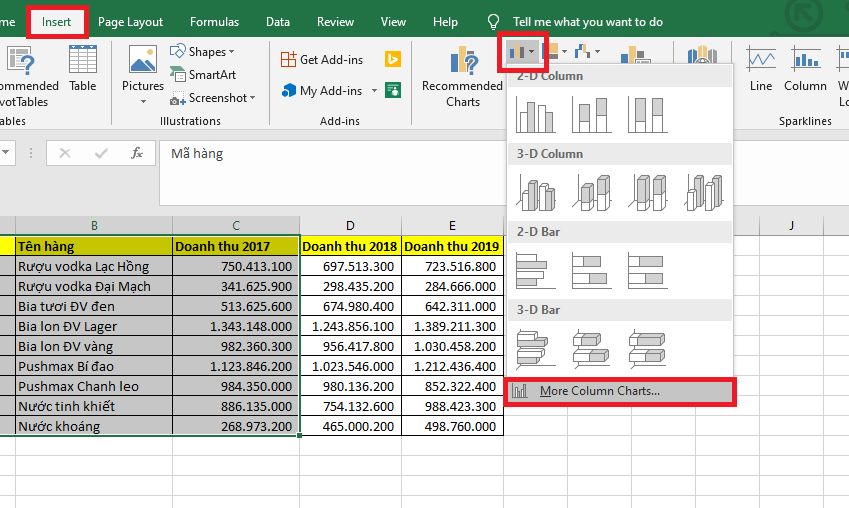Click the Bing Maps add-in icon
Image resolution: width=849 pixels, height=508 pixels.
click(394, 59)
